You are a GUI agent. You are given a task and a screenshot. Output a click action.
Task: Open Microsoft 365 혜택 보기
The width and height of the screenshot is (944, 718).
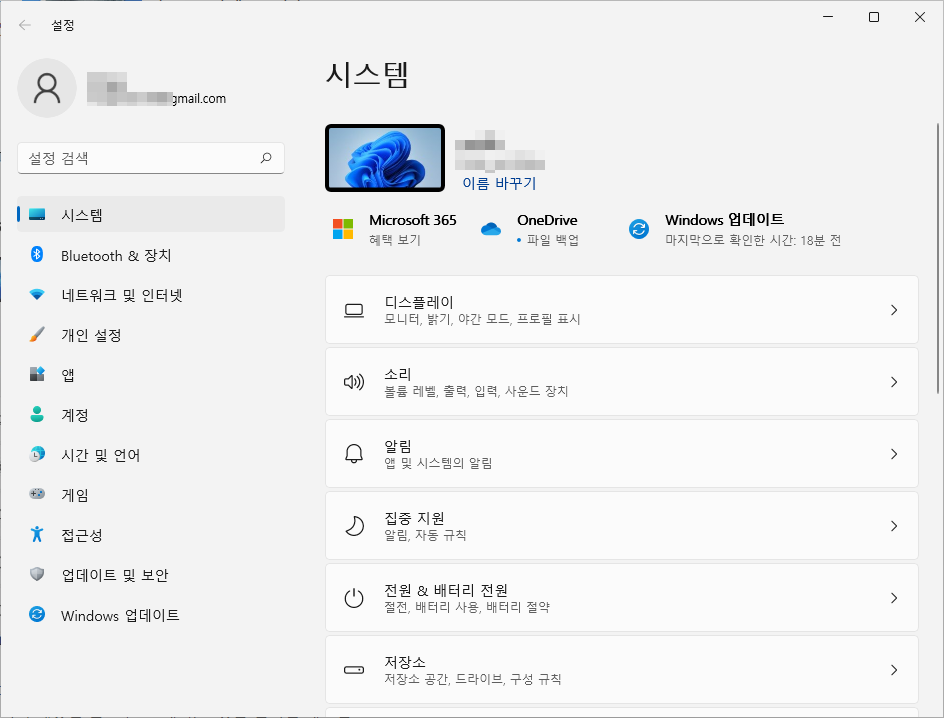395,240
